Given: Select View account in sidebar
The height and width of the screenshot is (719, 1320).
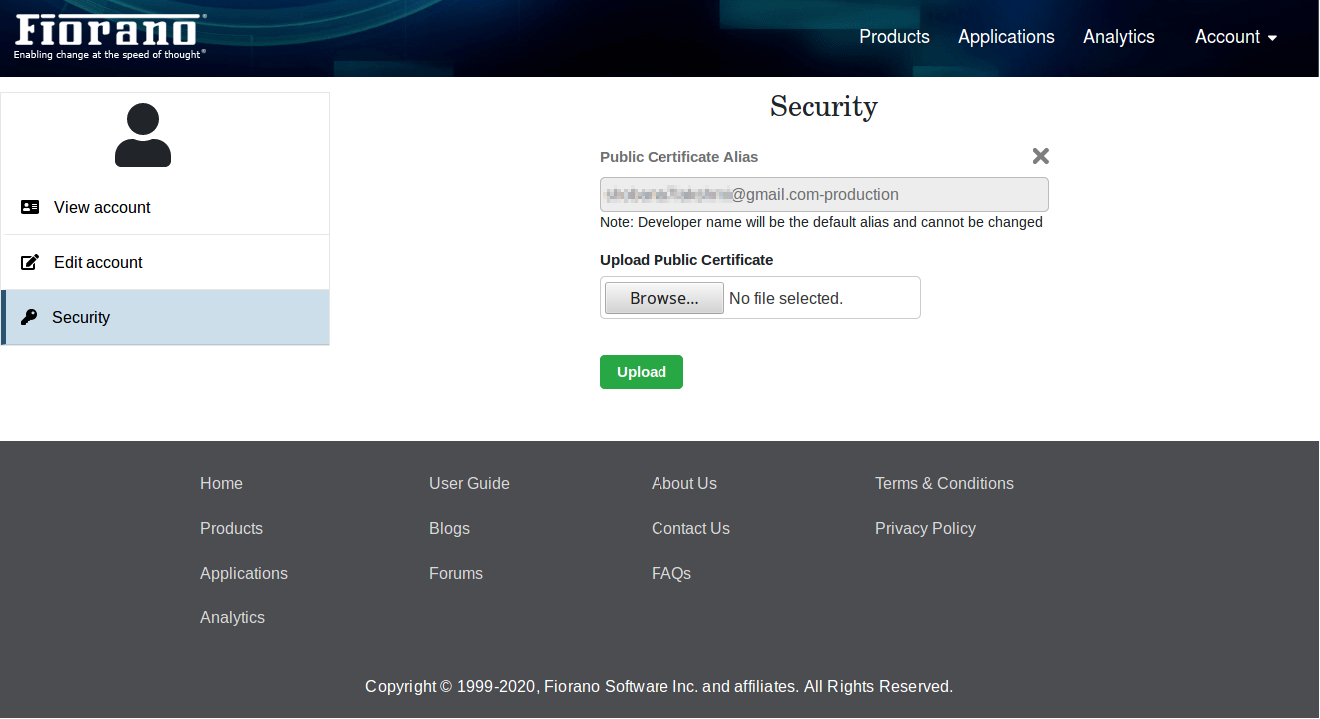Looking at the screenshot, I should pyautogui.click(x=102, y=207).
